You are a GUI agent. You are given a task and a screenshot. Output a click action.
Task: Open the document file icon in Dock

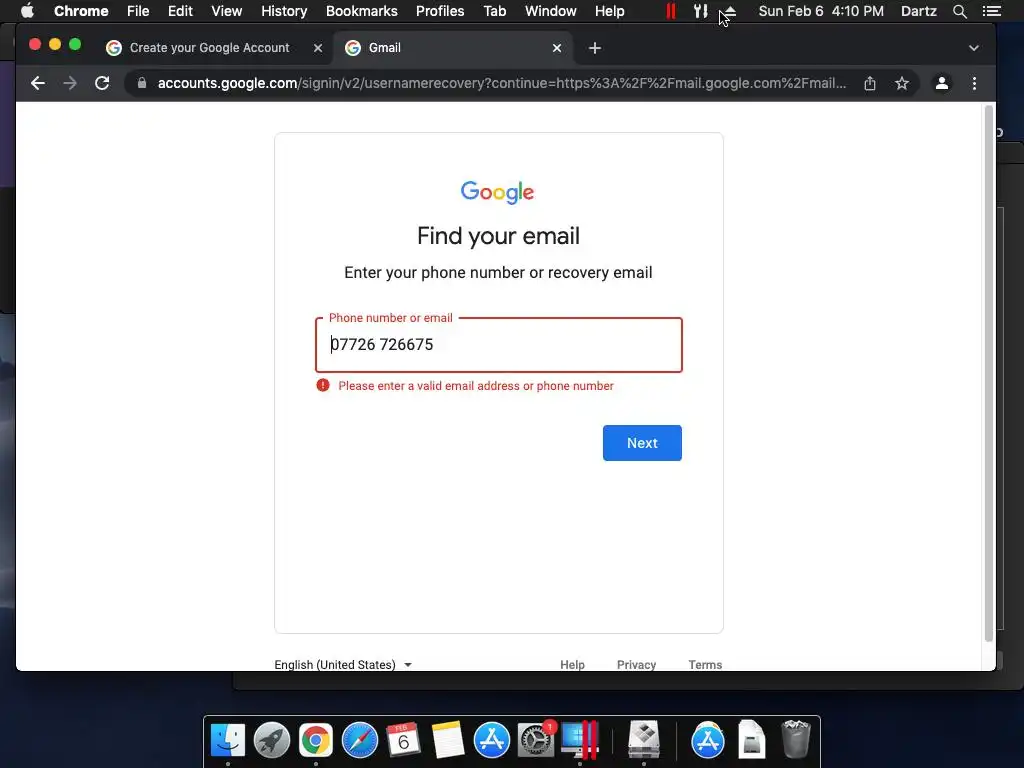(x=752, y=741)
